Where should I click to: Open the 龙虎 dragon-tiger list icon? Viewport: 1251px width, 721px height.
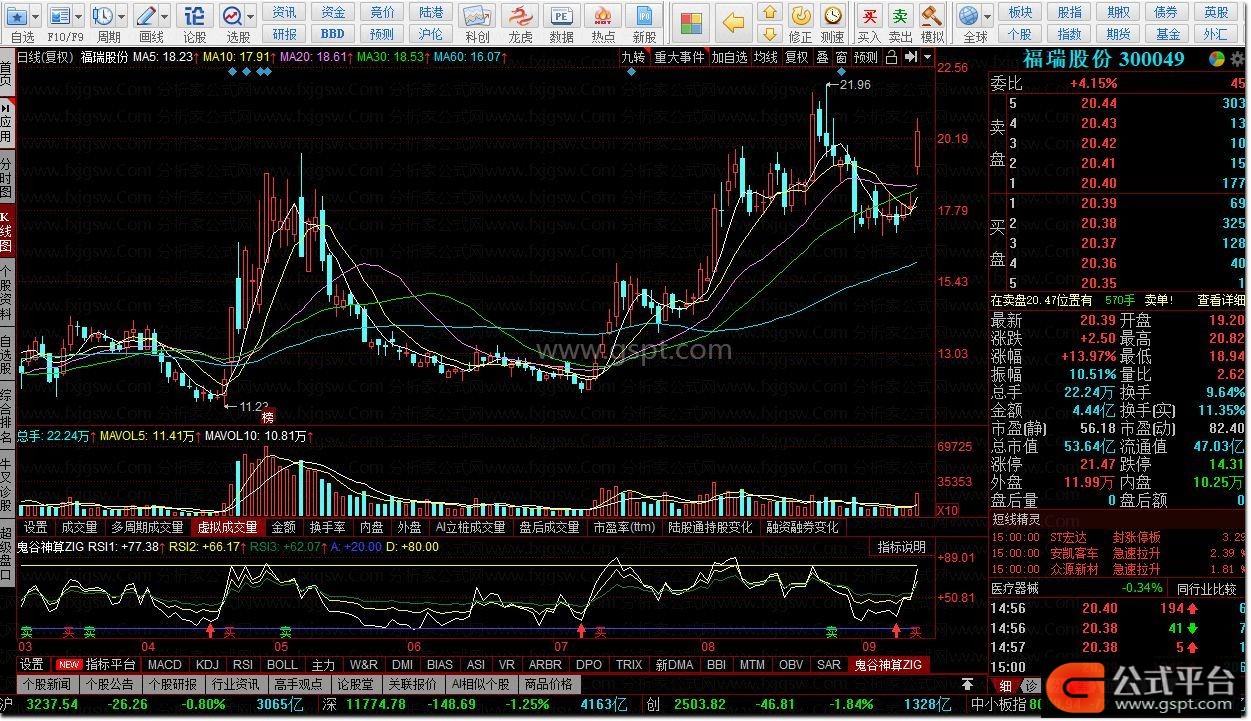point(520,16)
